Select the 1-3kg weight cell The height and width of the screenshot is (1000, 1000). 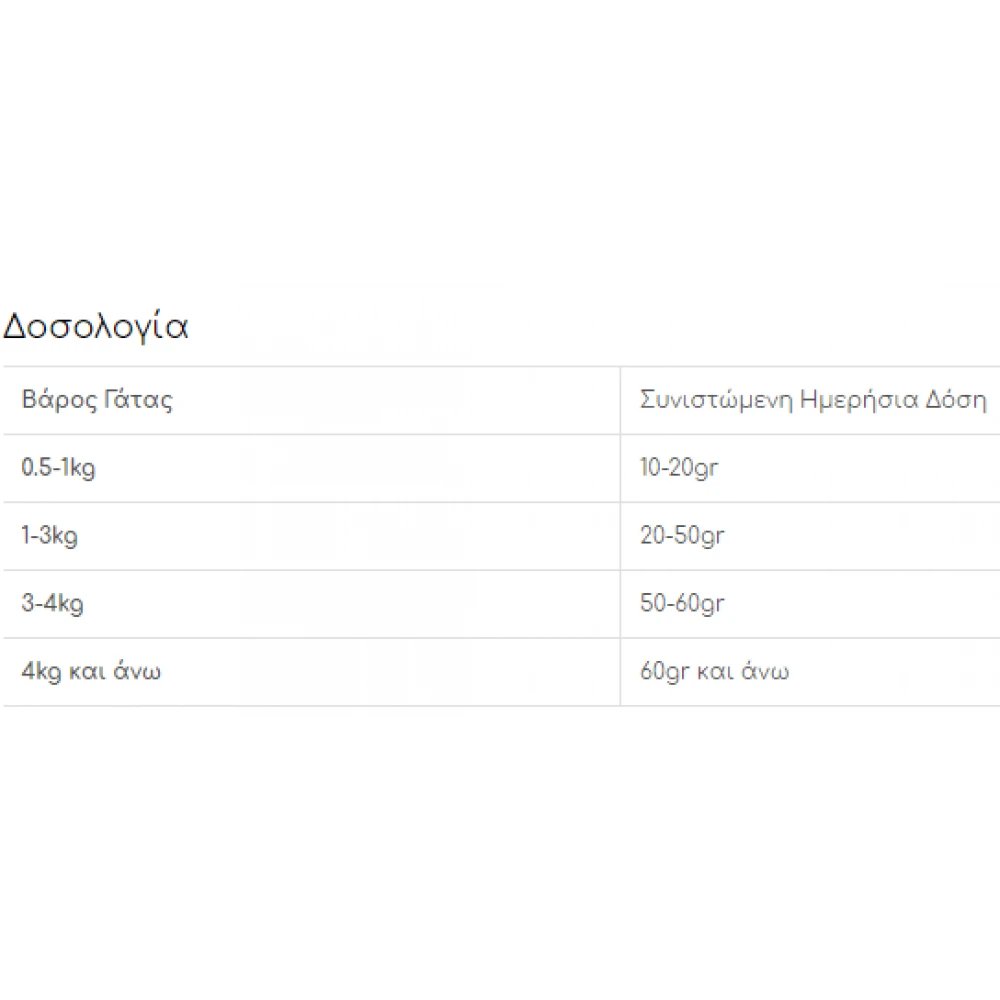[50, 536]
